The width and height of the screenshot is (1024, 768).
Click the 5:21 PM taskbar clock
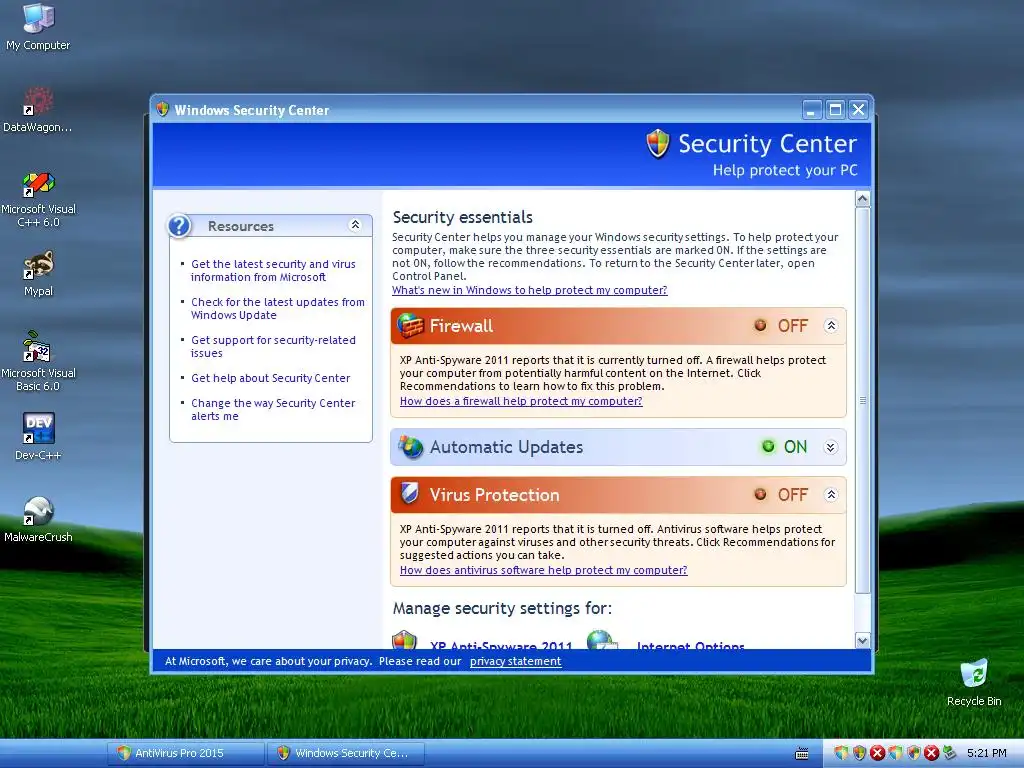click(x=987, y=753)
